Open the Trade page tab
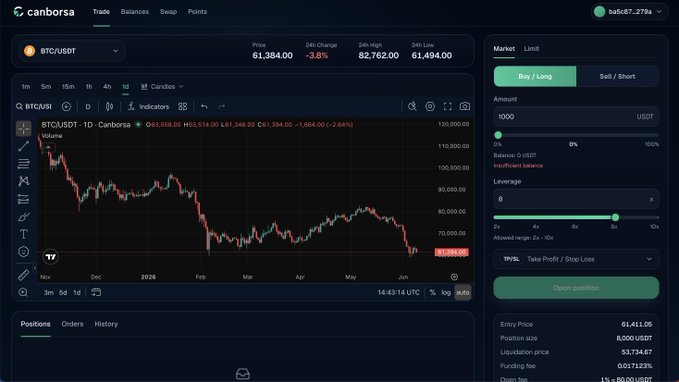Screen dimensions: 679x382 tap(101, 12)
